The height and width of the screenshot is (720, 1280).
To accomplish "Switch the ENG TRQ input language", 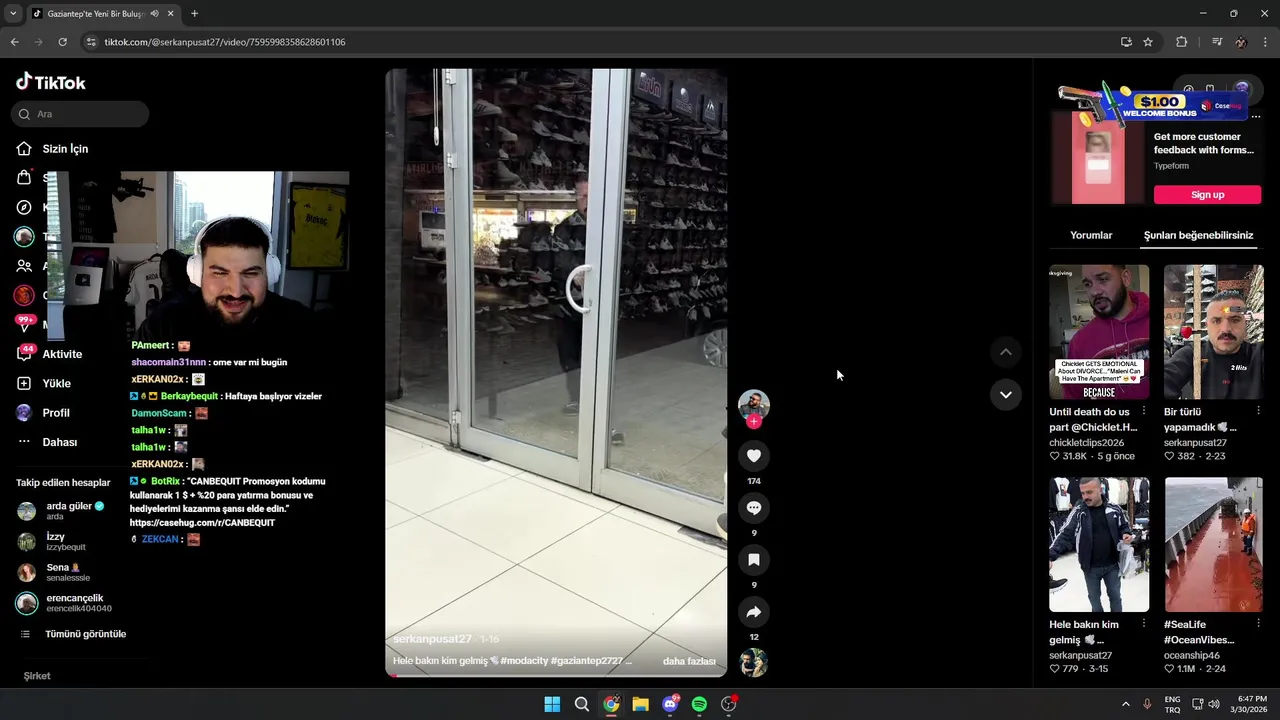I will pos(1172,704).
